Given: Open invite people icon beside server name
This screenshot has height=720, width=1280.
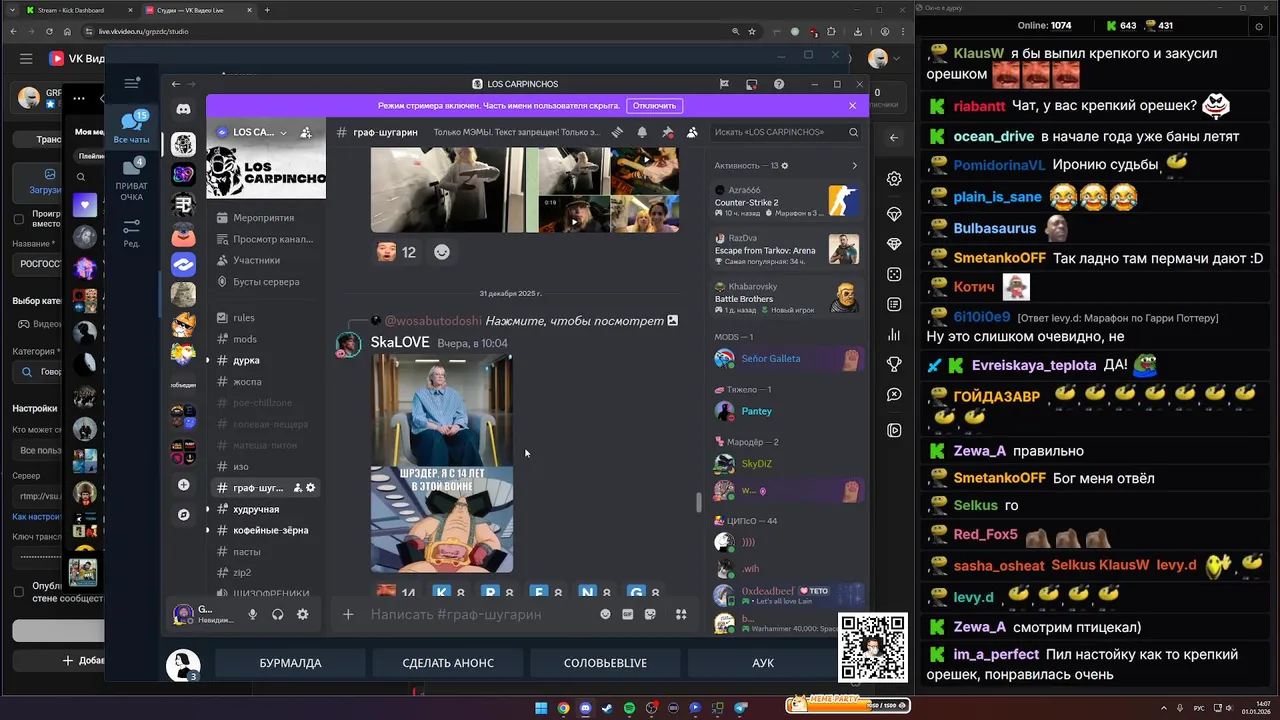Looking at the screenshot, I should pyautogui.click(x=306, y=132).
